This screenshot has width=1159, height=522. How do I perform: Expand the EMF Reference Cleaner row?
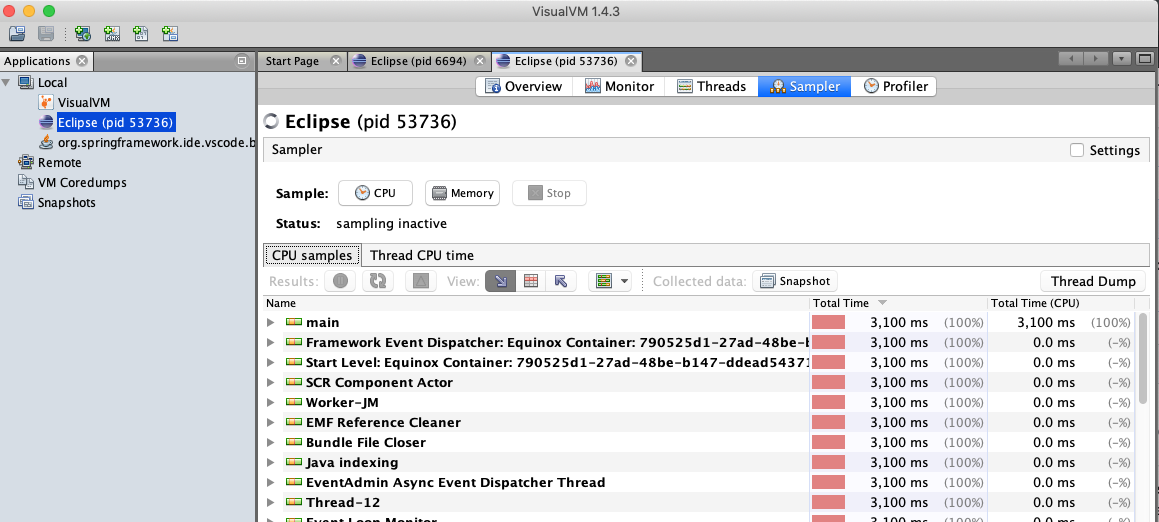[271, 422]
